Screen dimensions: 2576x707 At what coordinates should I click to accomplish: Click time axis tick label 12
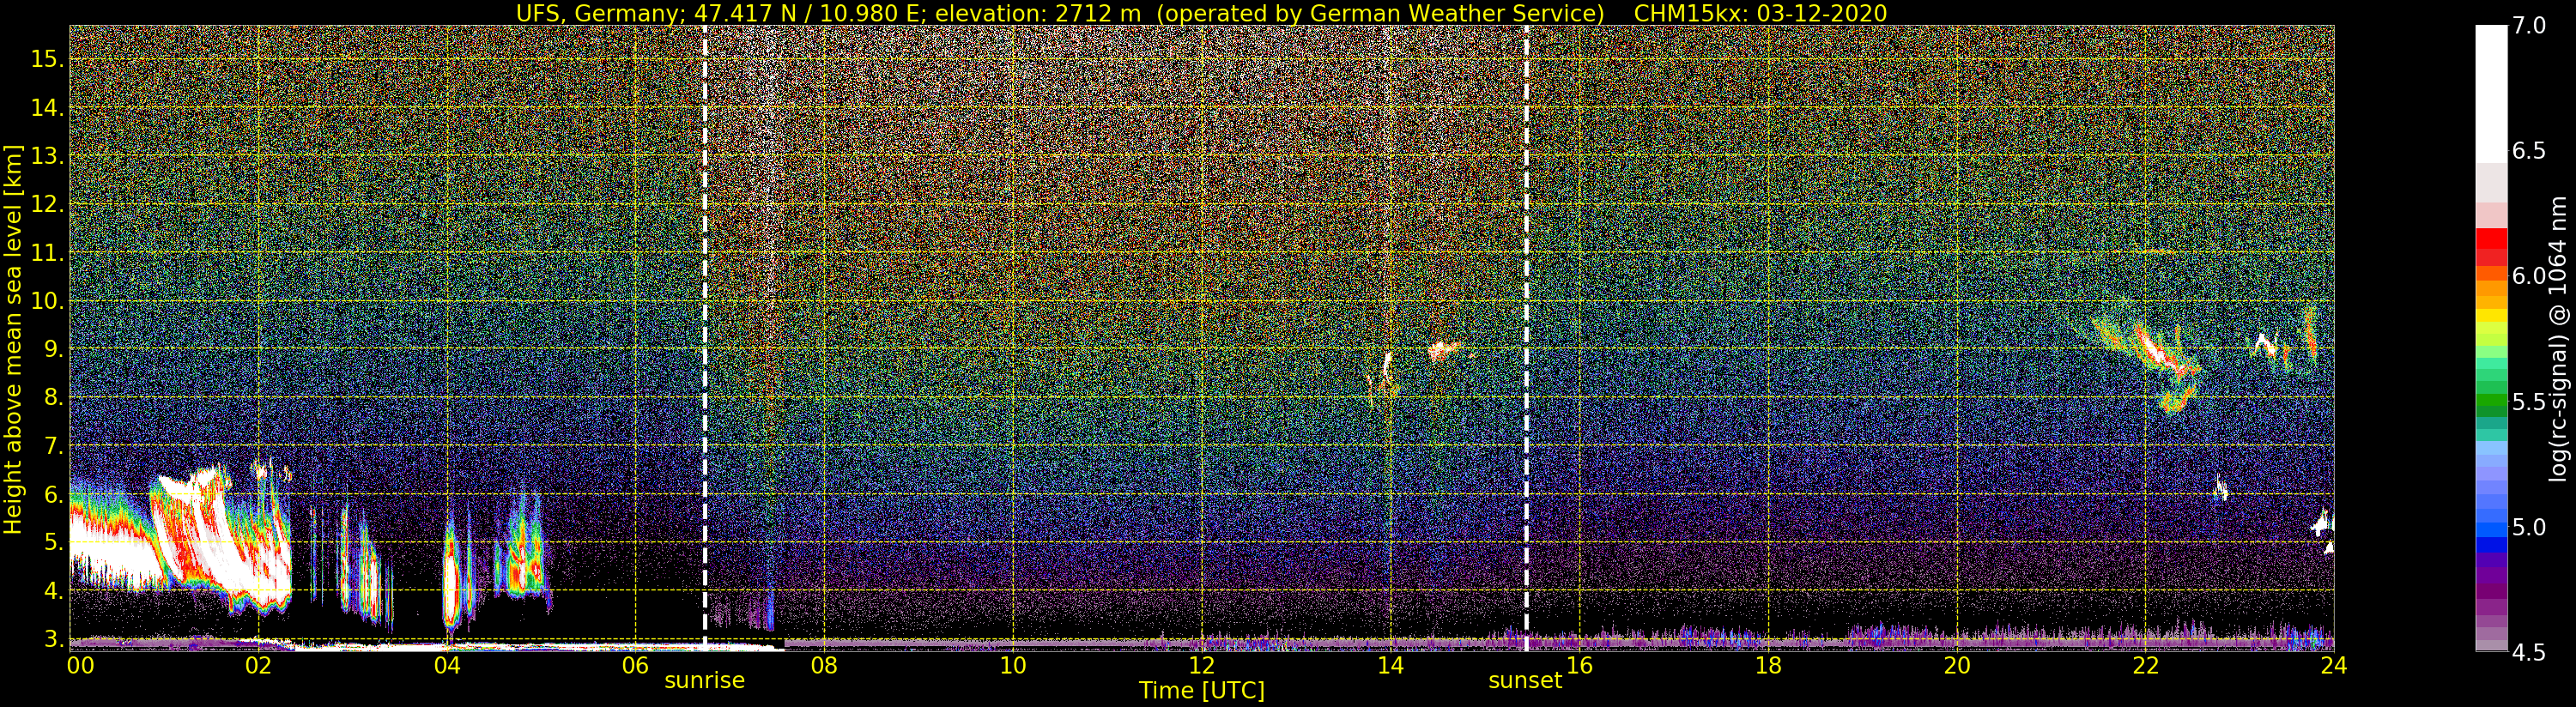[1202, 665]
